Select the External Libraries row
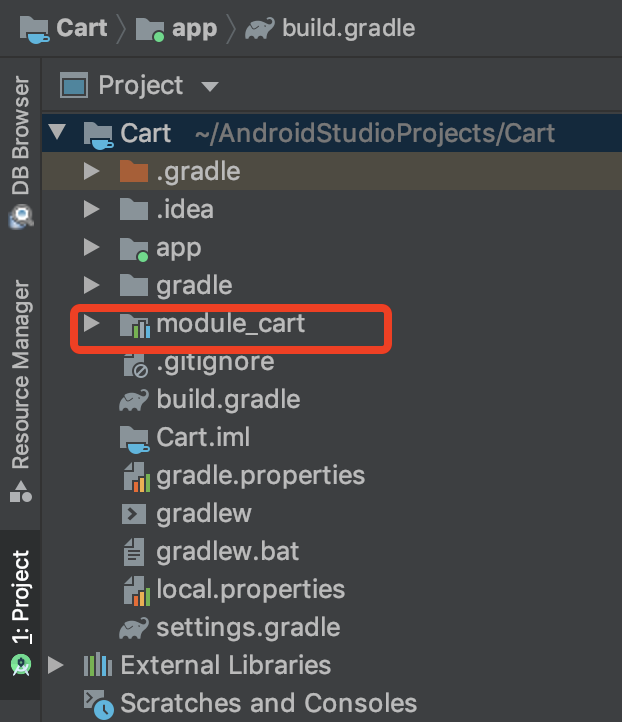Viewport: 622px width, 722px height. 331,665
